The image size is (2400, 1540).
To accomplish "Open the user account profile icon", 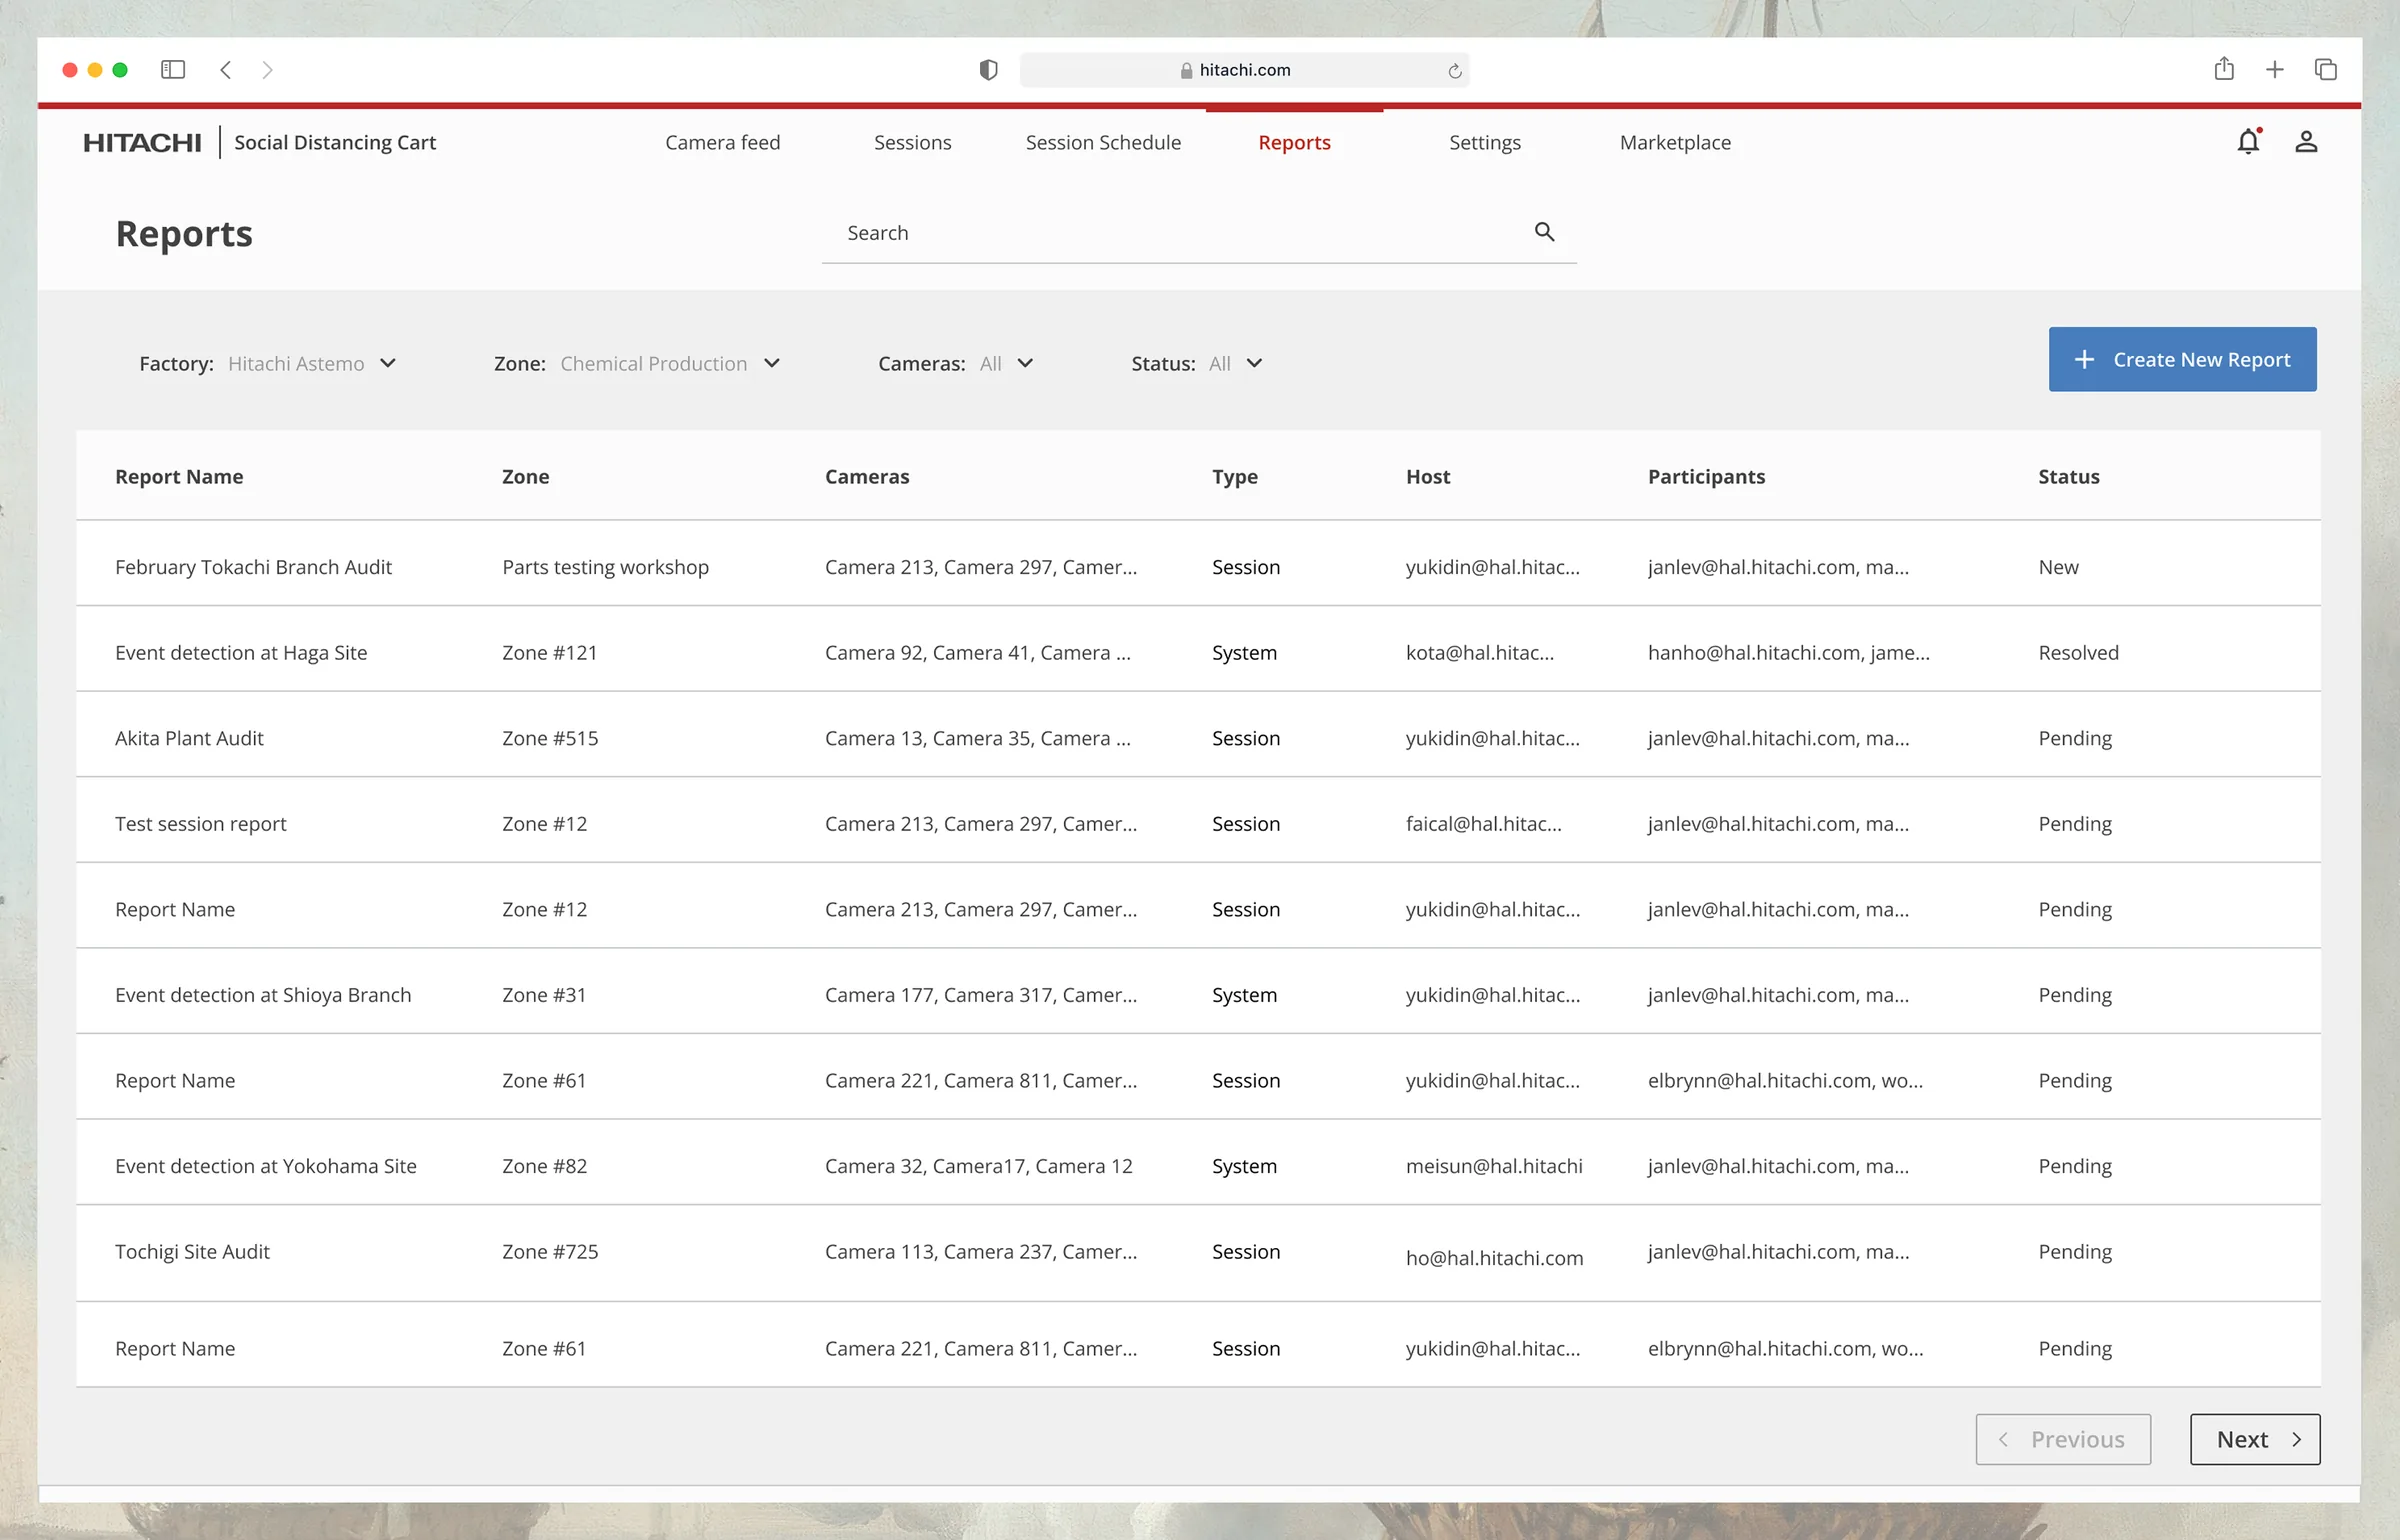I will pos(2306,142).
